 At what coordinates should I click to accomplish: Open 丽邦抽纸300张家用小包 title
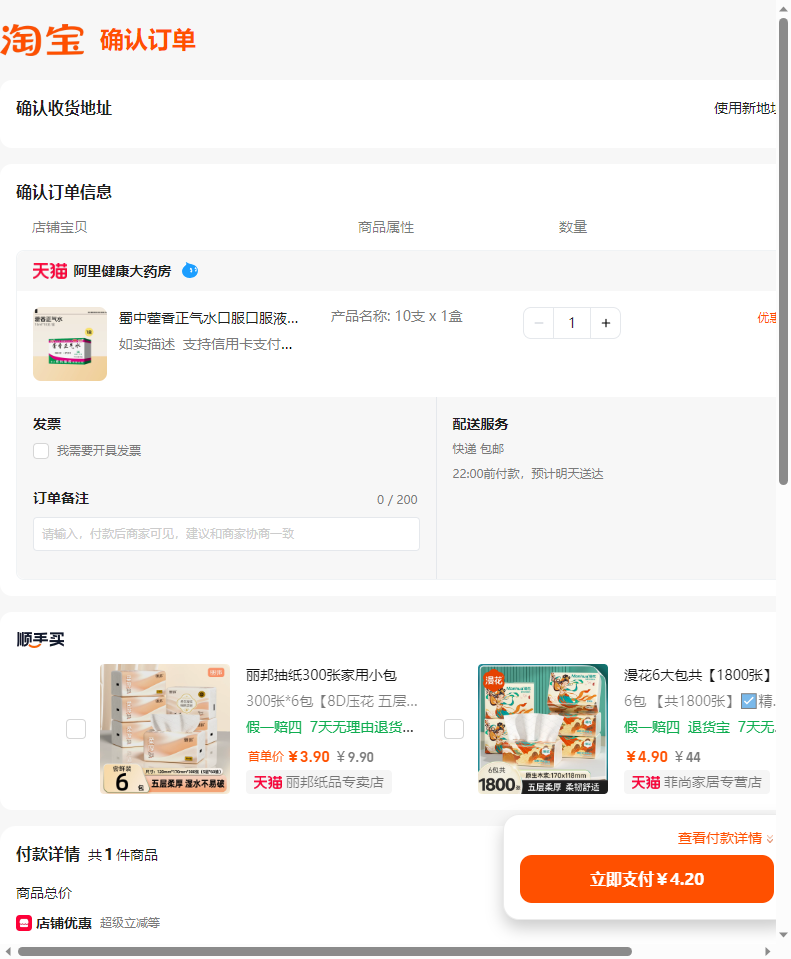(321, 675)
